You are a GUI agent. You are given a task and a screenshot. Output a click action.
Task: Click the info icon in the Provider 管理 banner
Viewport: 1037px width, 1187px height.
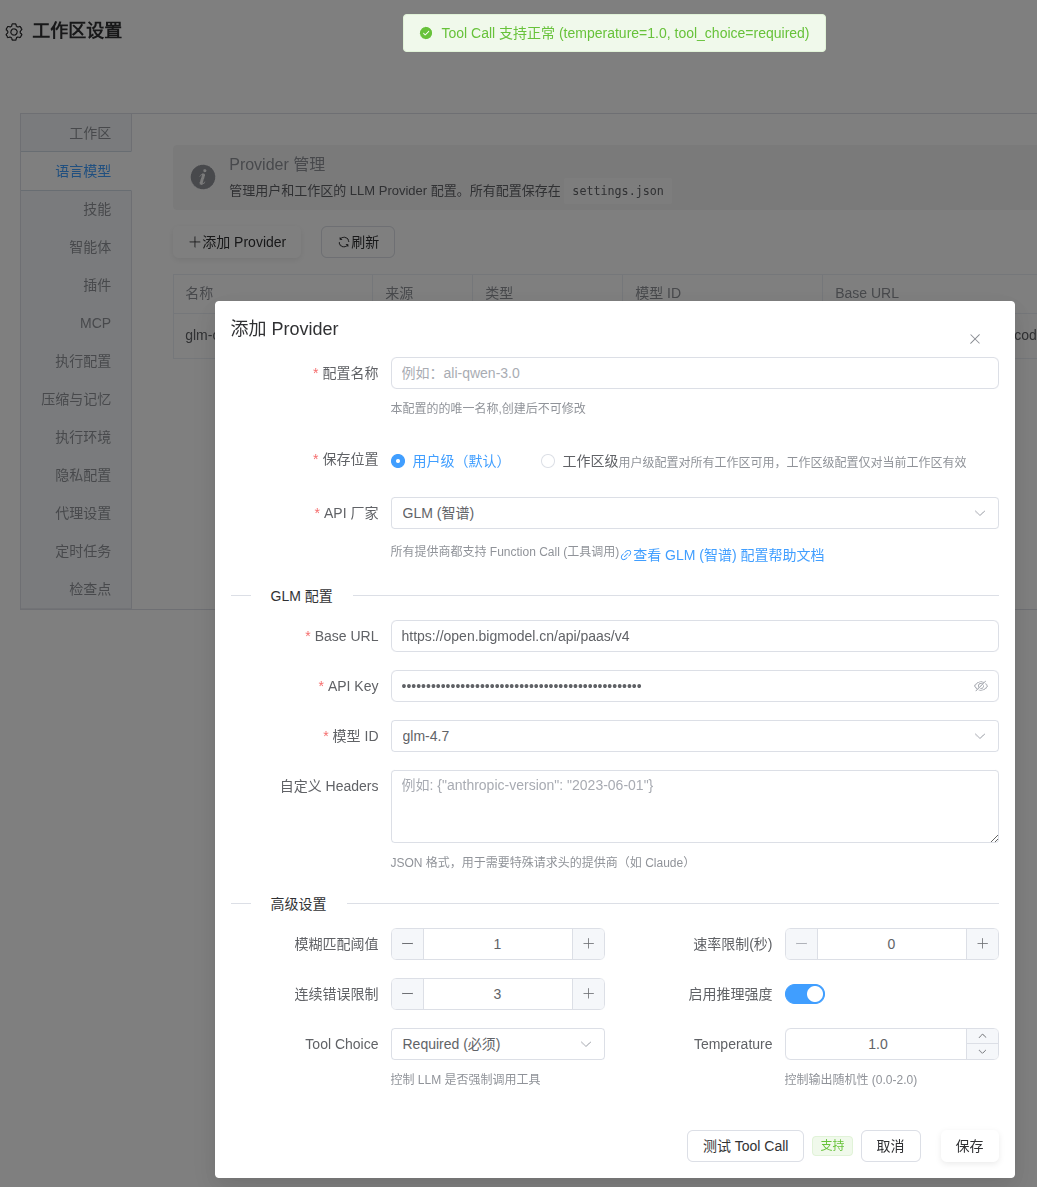203,177
